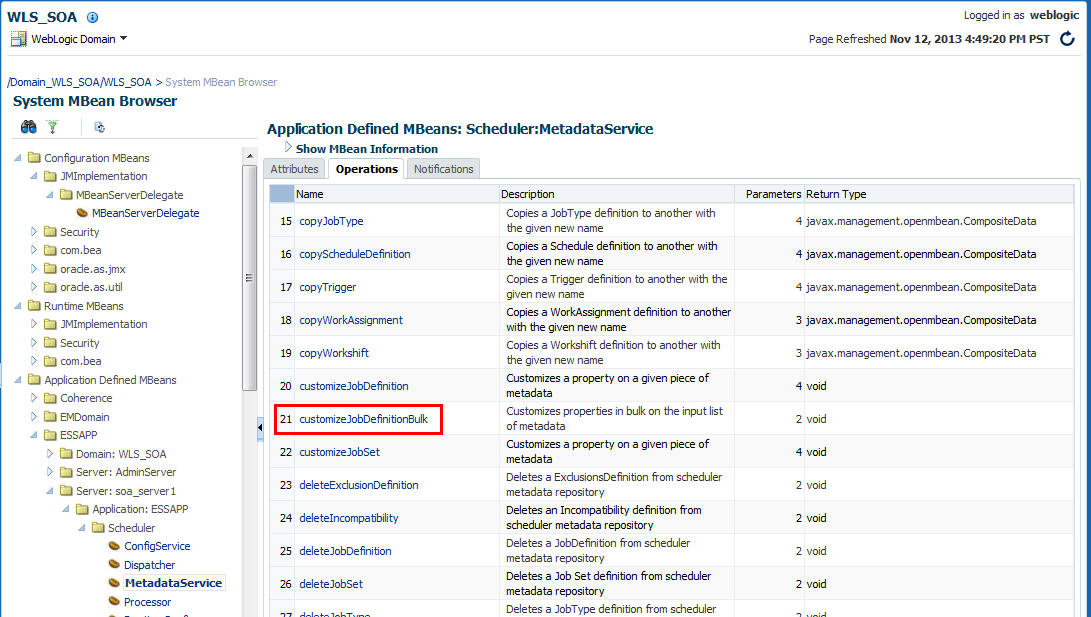Click the Scheduler folder icon
This screenshot has width=1091, height=617.
tap(98, 528)
